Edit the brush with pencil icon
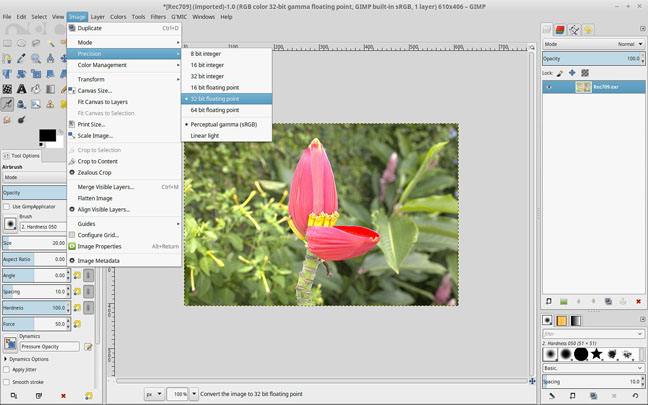 (552, 396)
